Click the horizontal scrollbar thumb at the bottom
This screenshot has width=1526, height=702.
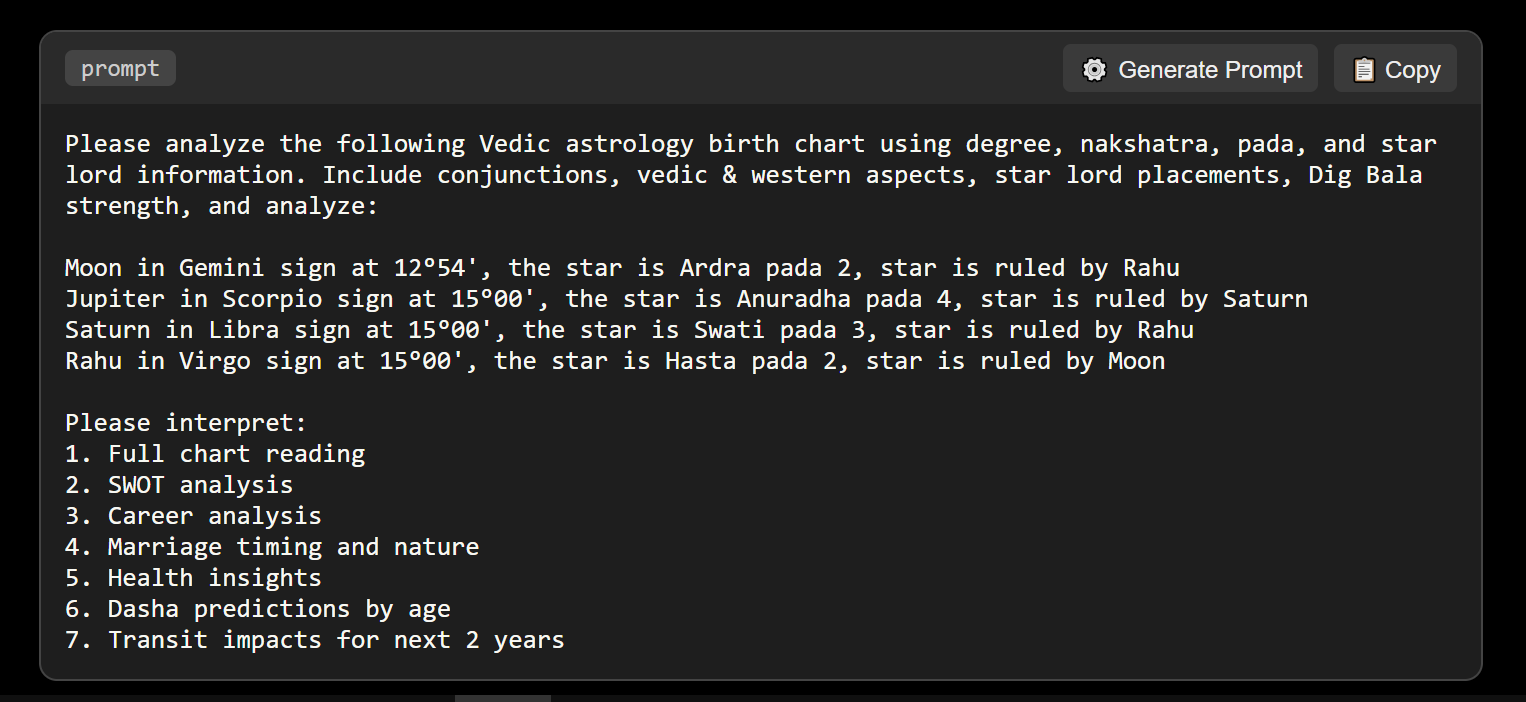pyautogui.click(x=502, y=698)
